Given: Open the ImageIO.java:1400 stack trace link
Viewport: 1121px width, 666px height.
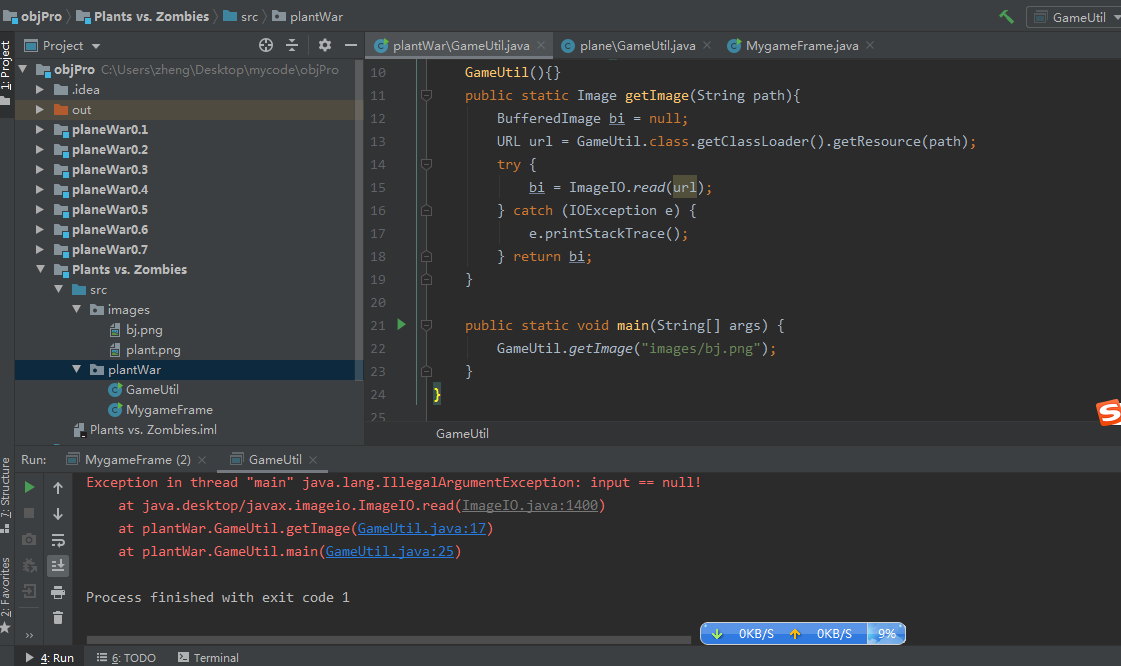Looking at the screenshot, I should point(530,505).
